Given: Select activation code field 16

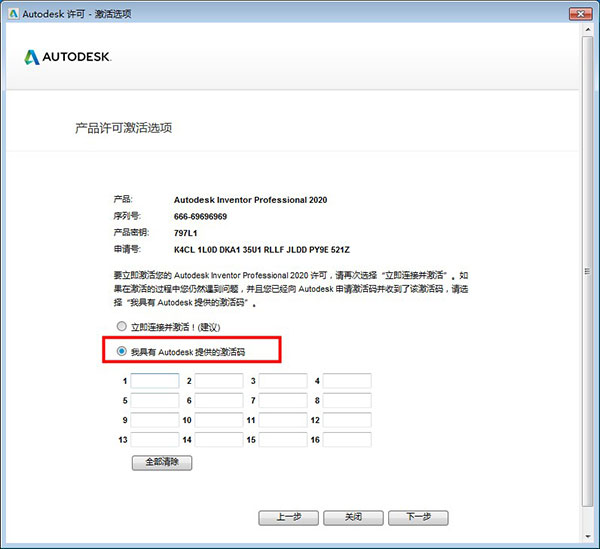Looking at the screenshot, I should (x=347, y=439).
